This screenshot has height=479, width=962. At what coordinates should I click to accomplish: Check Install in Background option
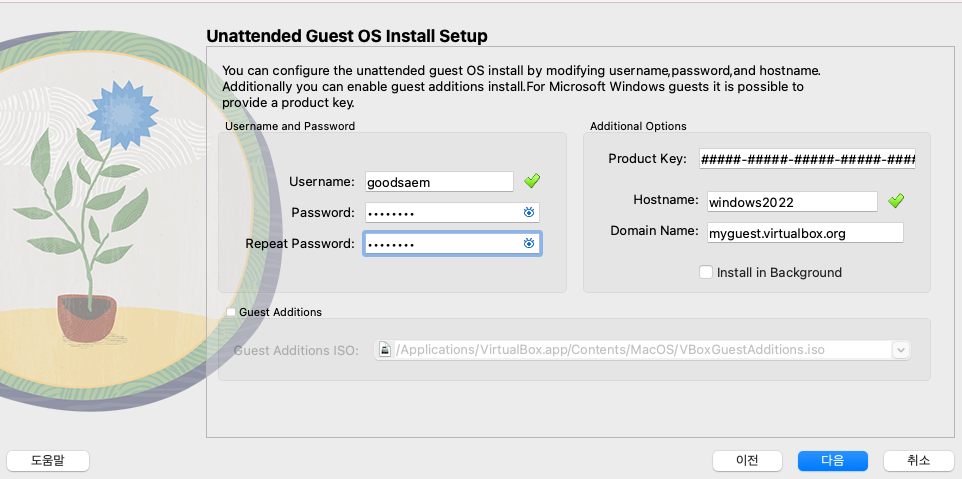coord(706,272)
